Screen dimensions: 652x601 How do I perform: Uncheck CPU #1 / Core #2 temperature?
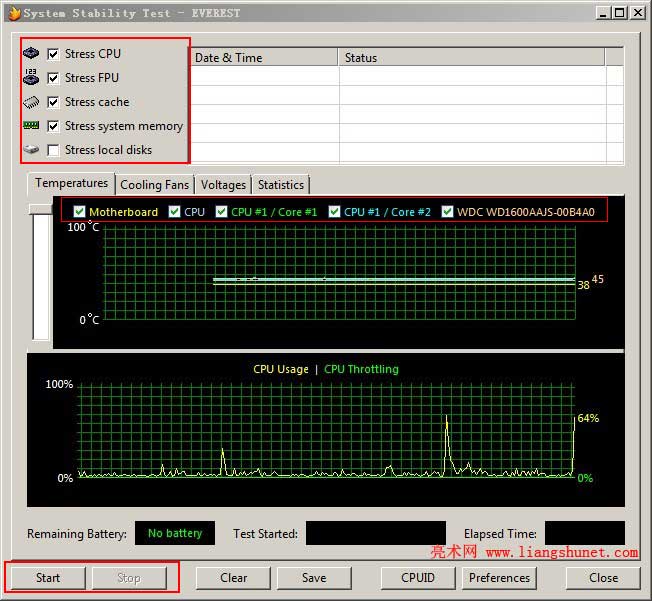coord(334,212)
